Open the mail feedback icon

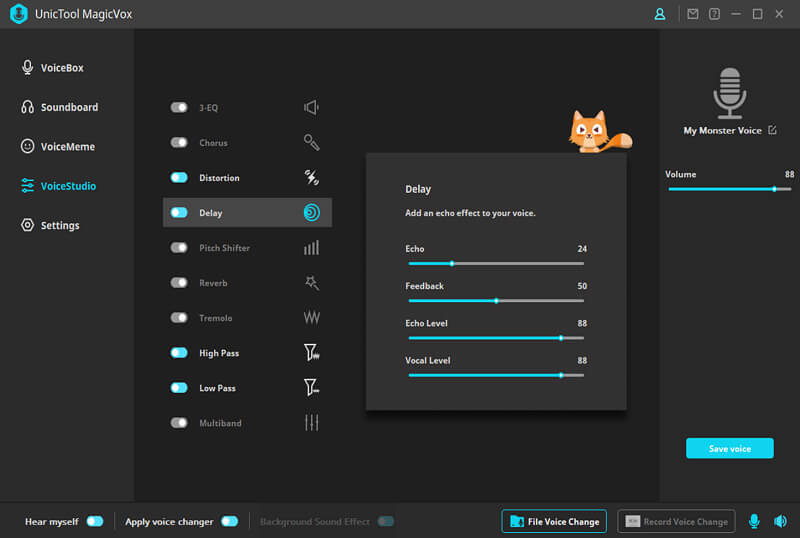693,14
